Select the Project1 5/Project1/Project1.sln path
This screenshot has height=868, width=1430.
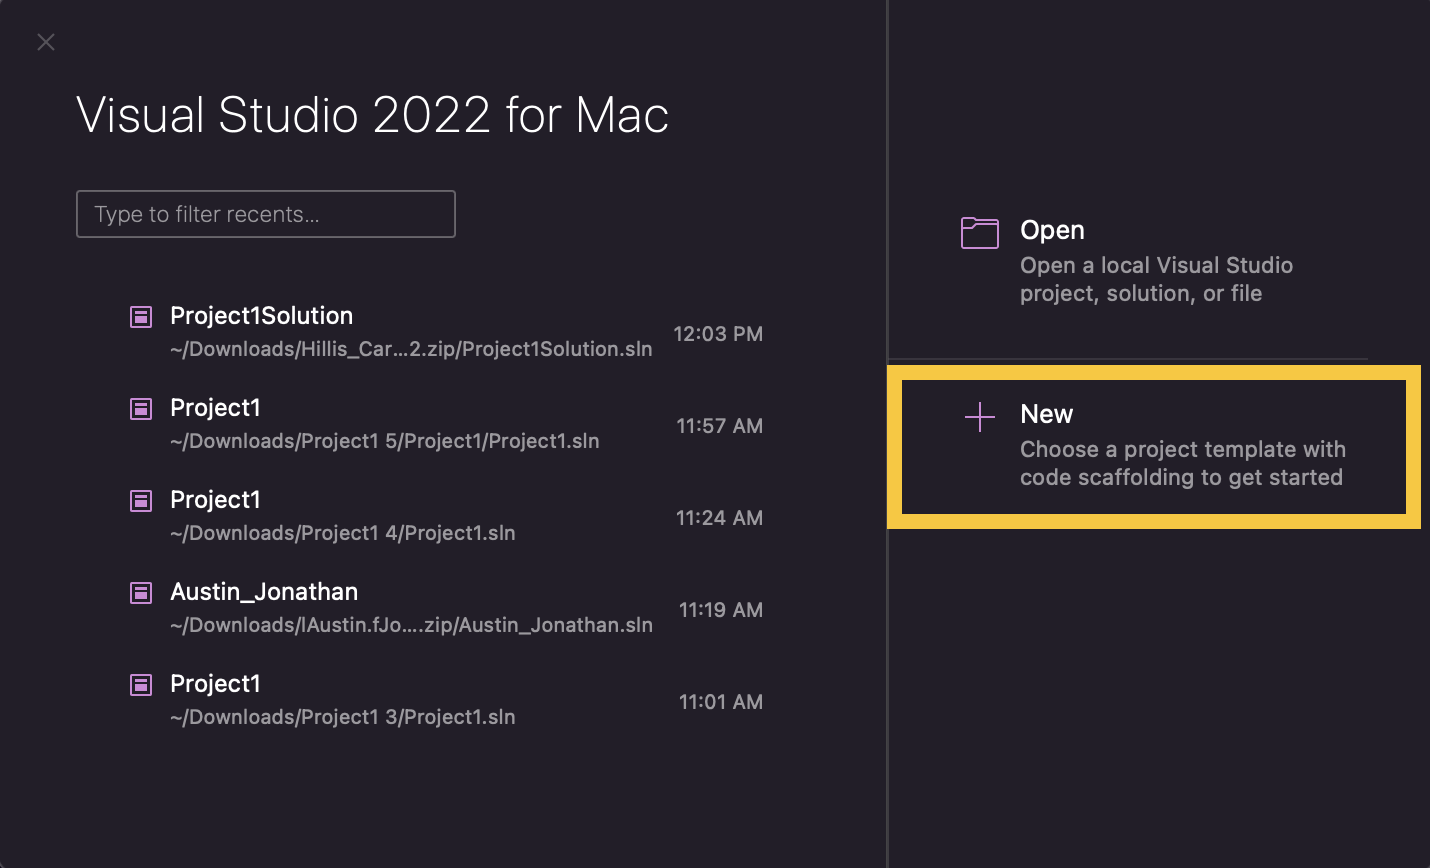(385, 441)
